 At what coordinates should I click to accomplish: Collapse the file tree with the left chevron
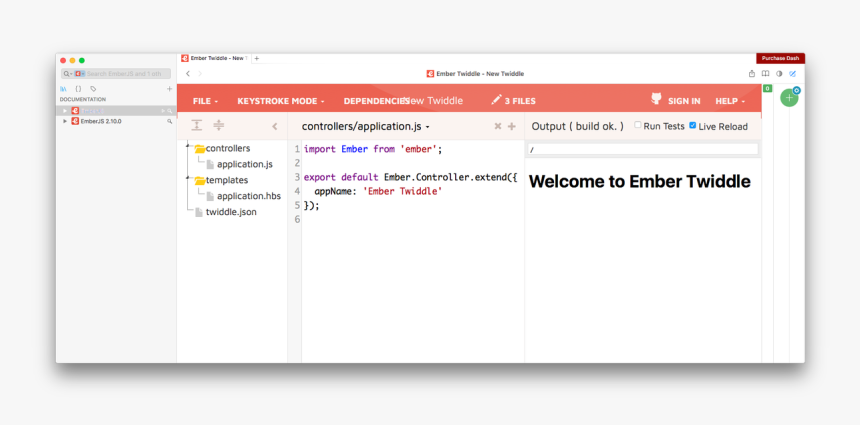[275, 127]
